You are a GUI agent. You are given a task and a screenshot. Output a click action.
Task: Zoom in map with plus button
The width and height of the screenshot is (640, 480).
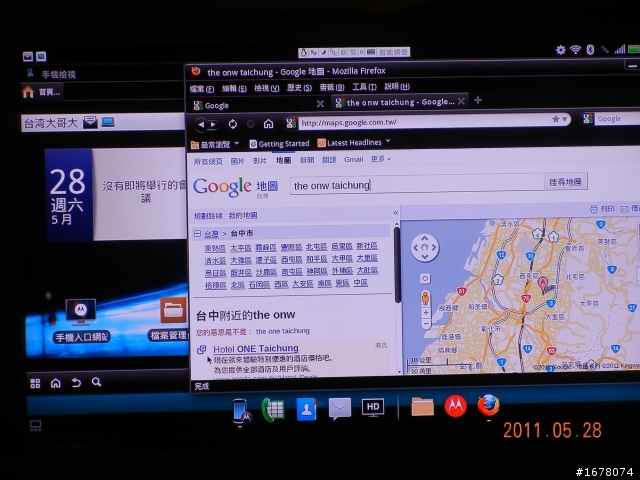pyautogui.click(x=426, y=313)
